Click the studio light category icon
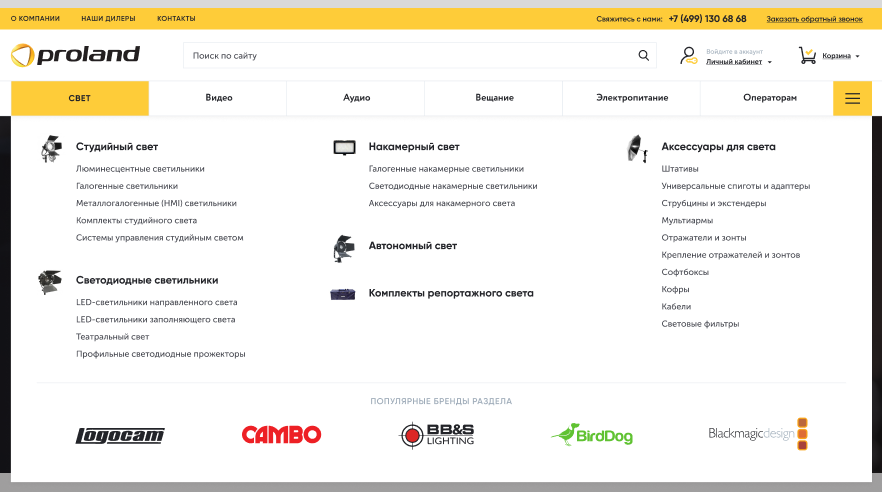This screenshot has height=492, width=882. (51, 149)
